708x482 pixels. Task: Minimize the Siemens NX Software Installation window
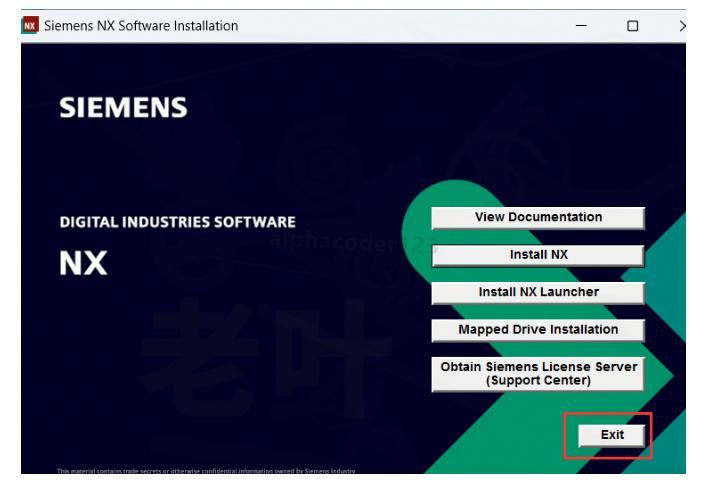tap(581, 26)
